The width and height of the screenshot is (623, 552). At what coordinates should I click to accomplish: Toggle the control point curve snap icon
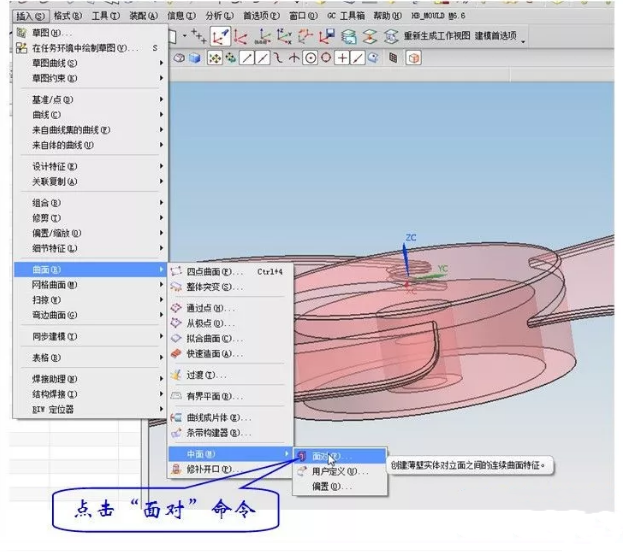(x=279, y=58)
